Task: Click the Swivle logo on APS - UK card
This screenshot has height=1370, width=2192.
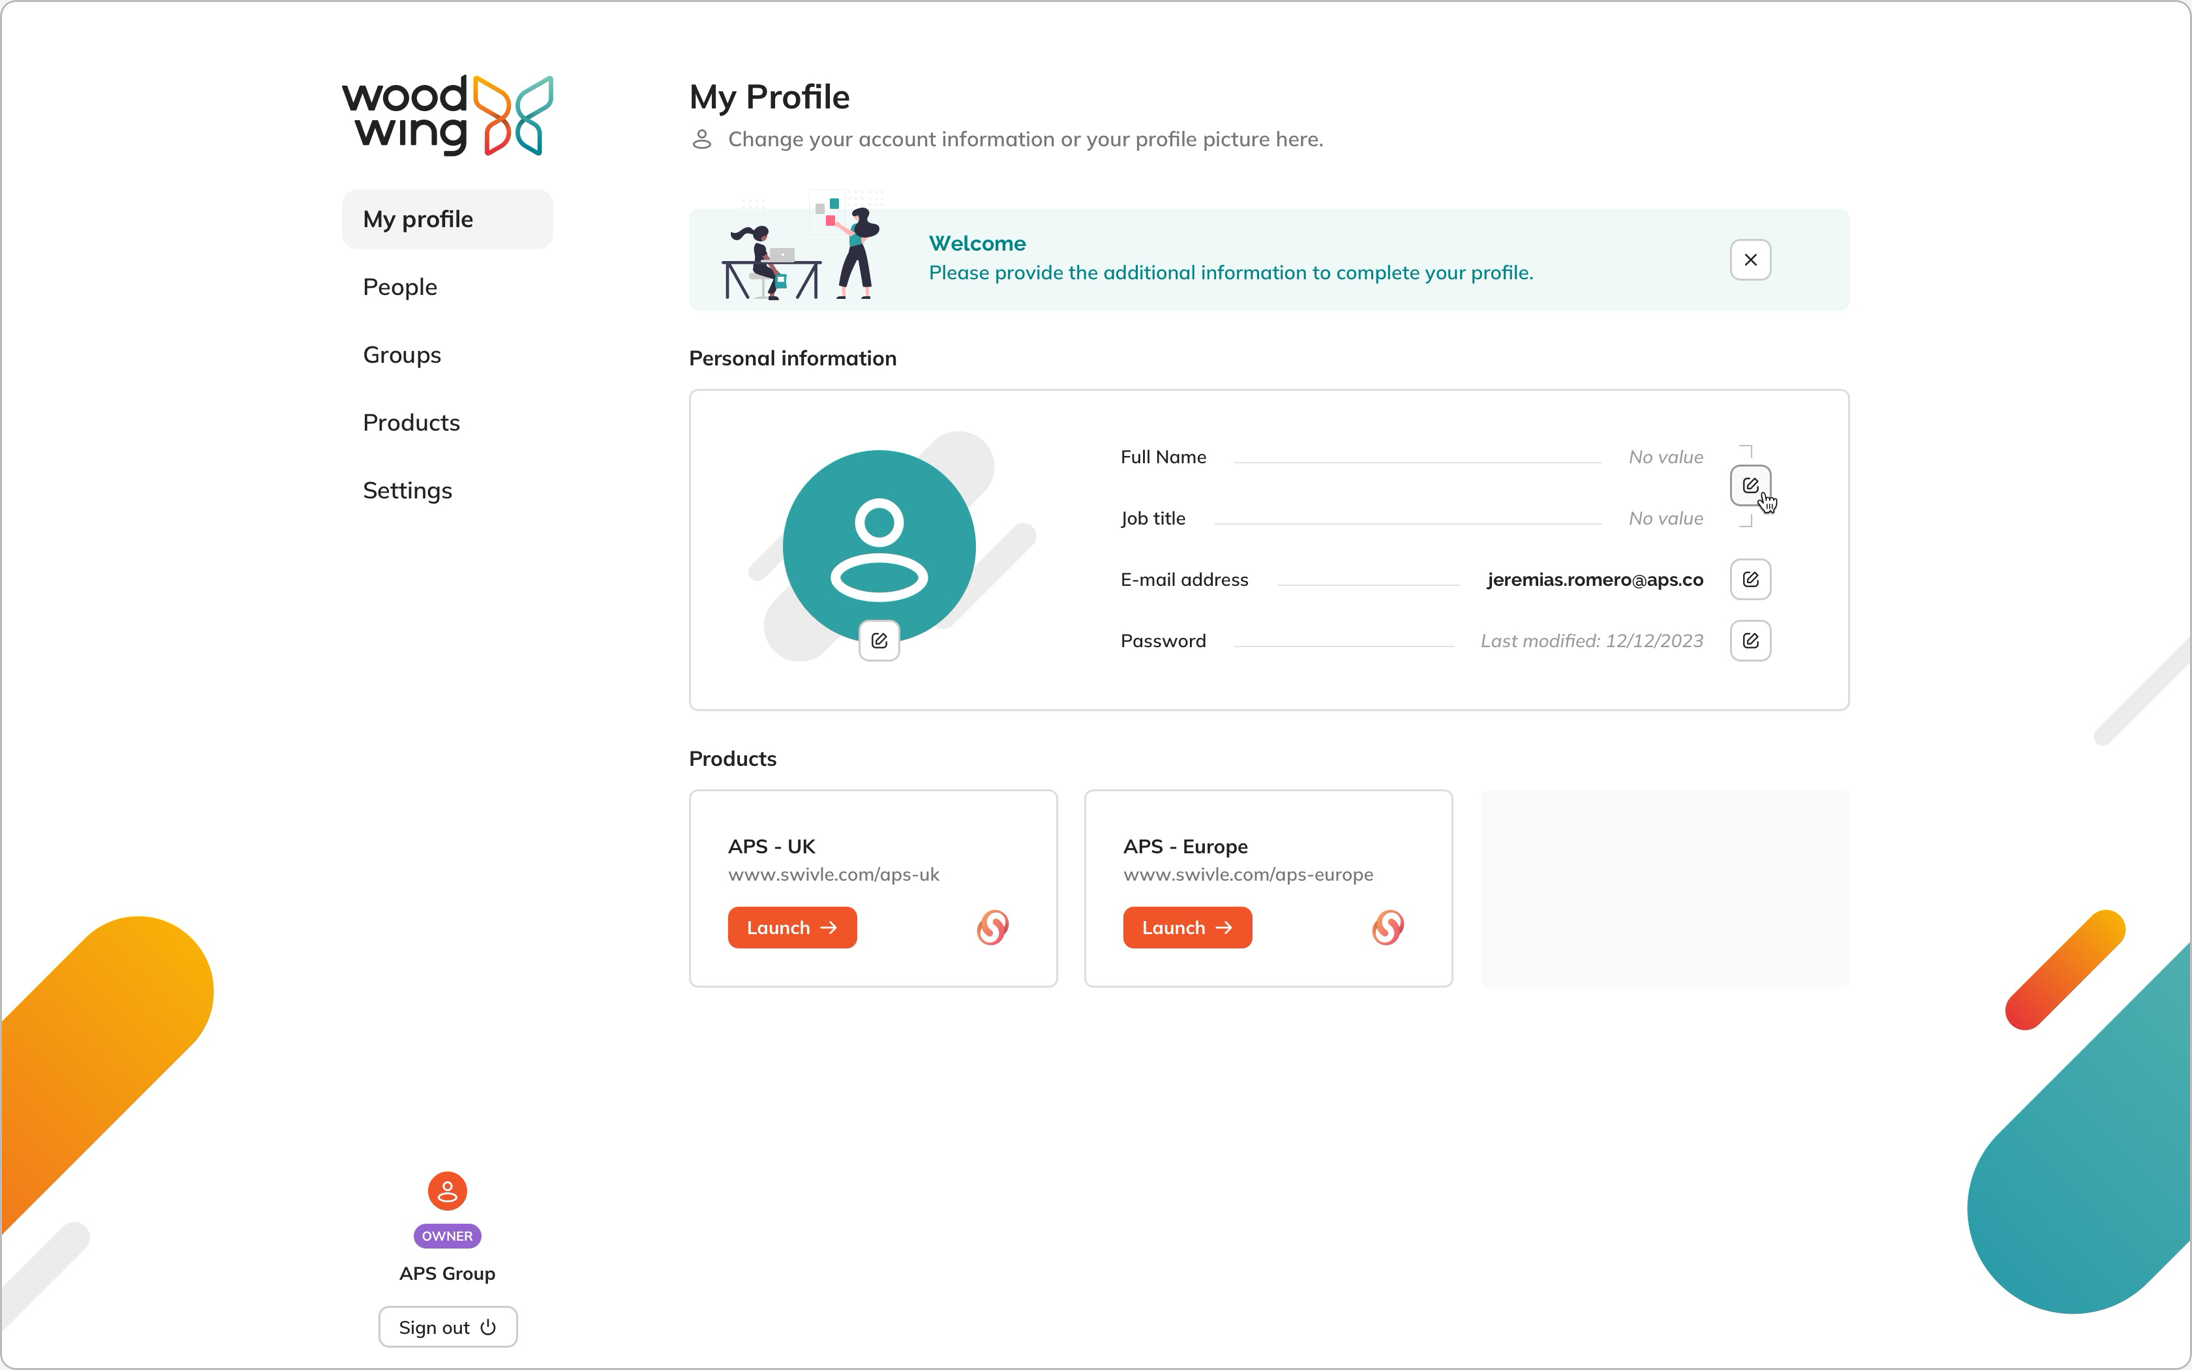Action: [x=992, y=927]
